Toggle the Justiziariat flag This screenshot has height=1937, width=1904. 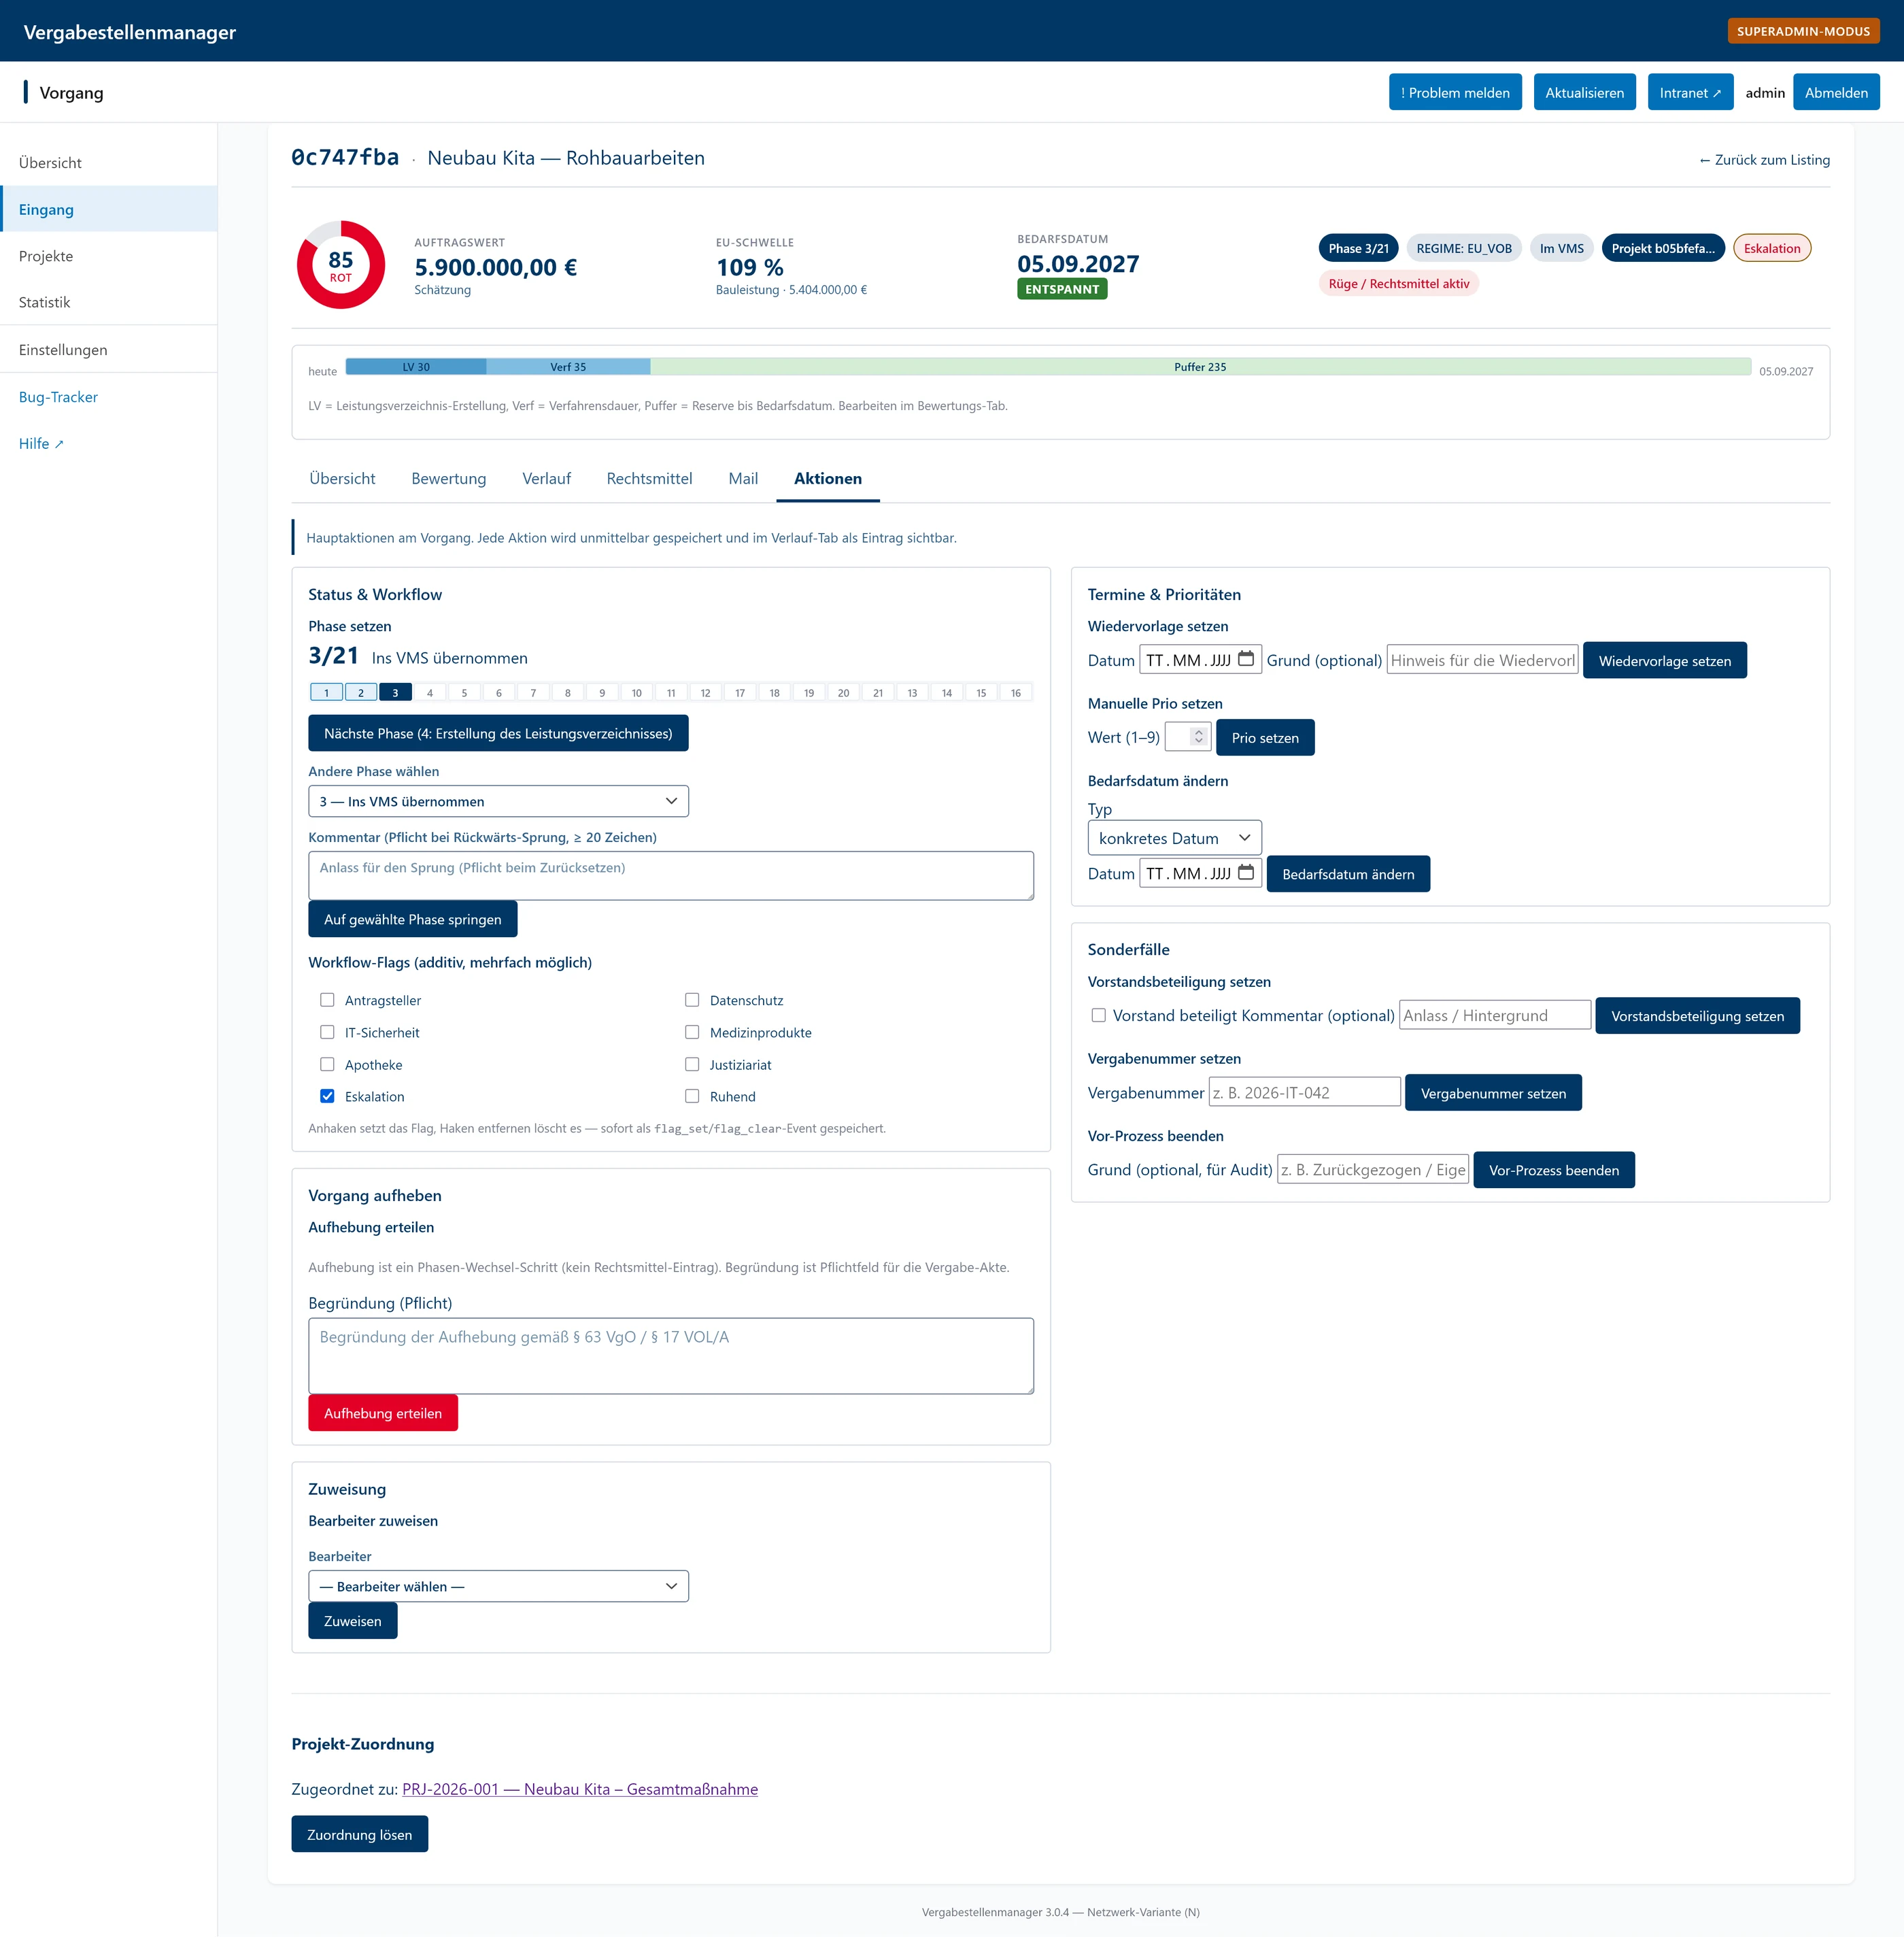(692, 1064)
